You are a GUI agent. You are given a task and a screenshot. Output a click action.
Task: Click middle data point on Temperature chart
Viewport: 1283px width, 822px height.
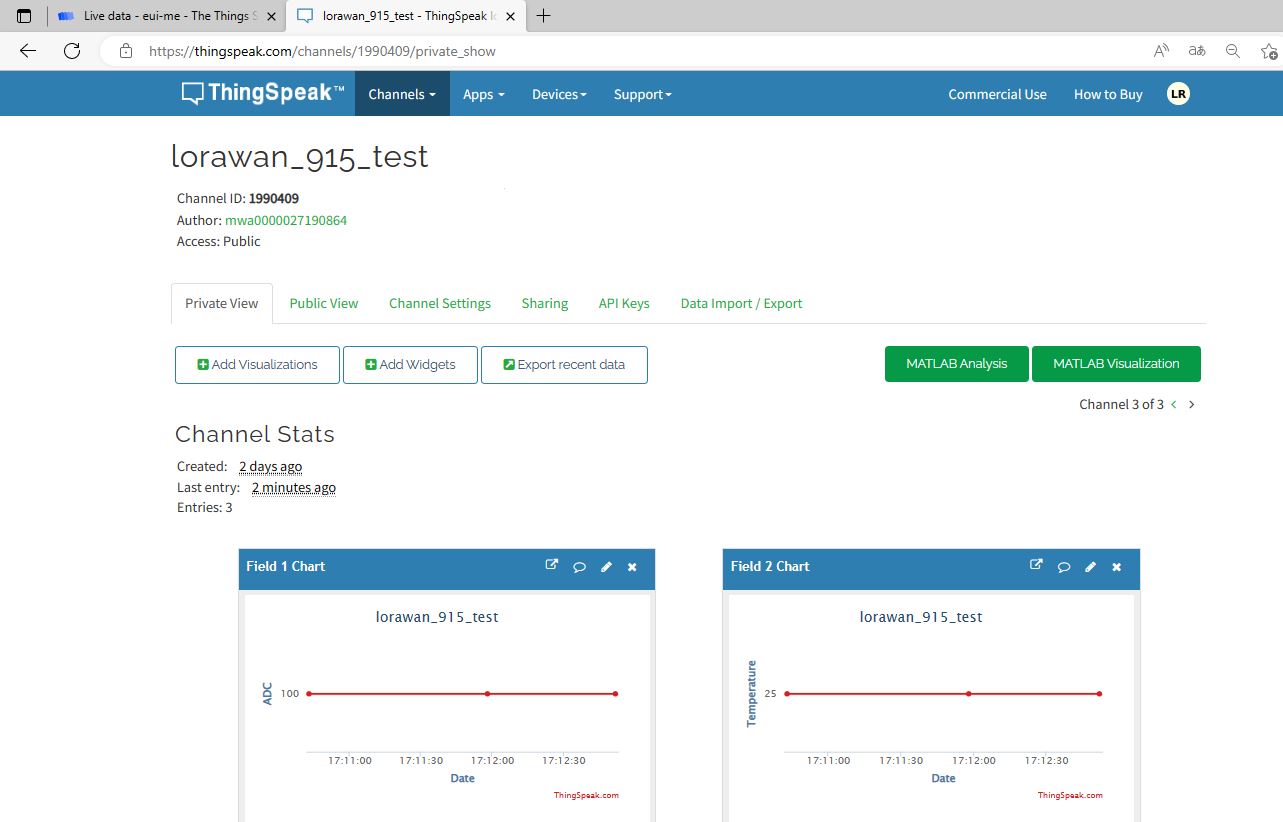(969, 693)
